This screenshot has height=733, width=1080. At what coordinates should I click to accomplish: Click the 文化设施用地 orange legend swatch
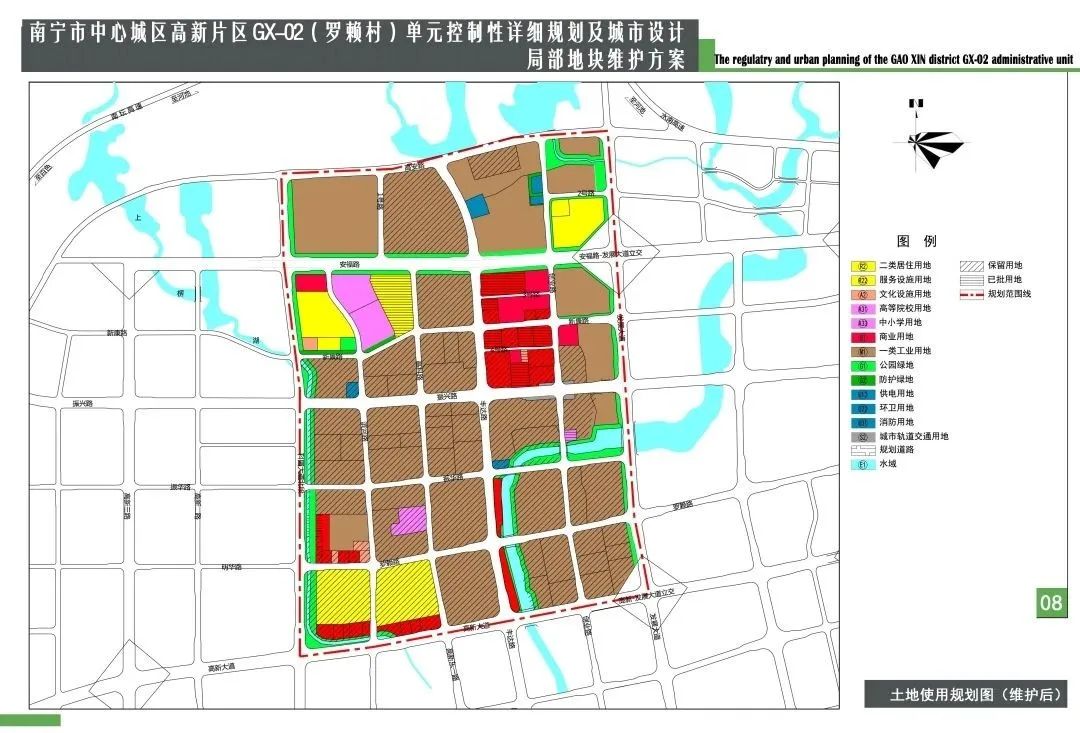861,294
